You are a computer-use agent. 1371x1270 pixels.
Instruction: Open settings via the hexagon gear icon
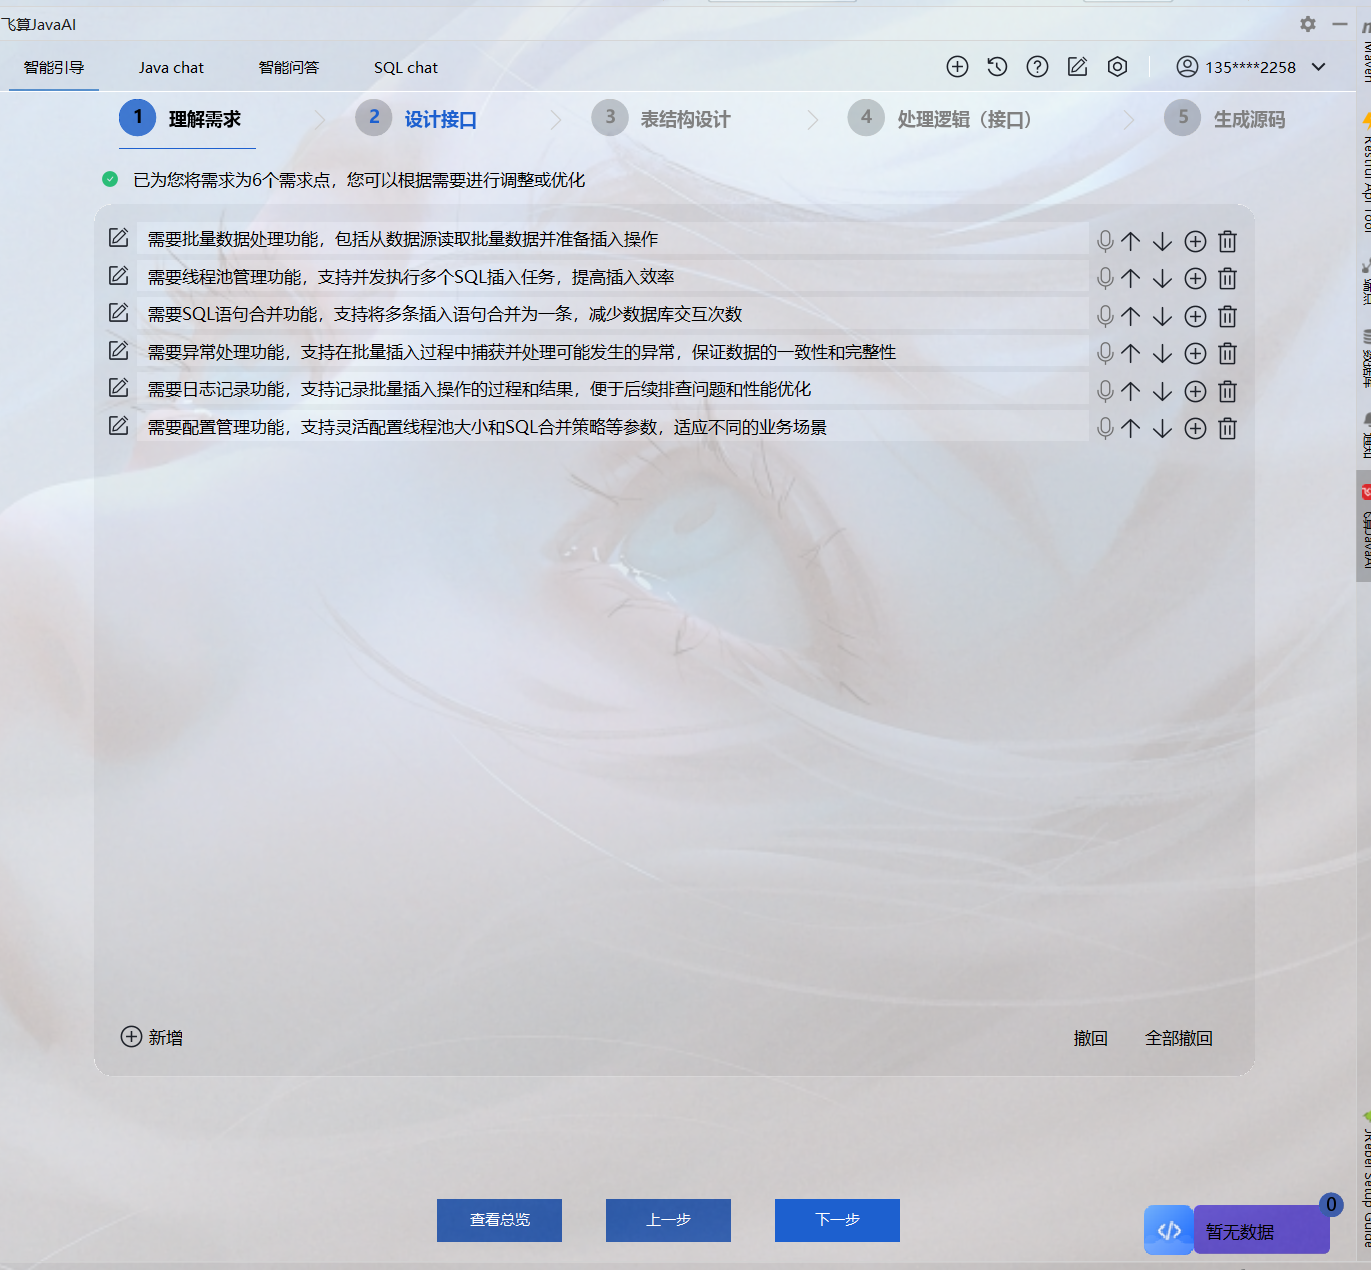(1117, 66)
